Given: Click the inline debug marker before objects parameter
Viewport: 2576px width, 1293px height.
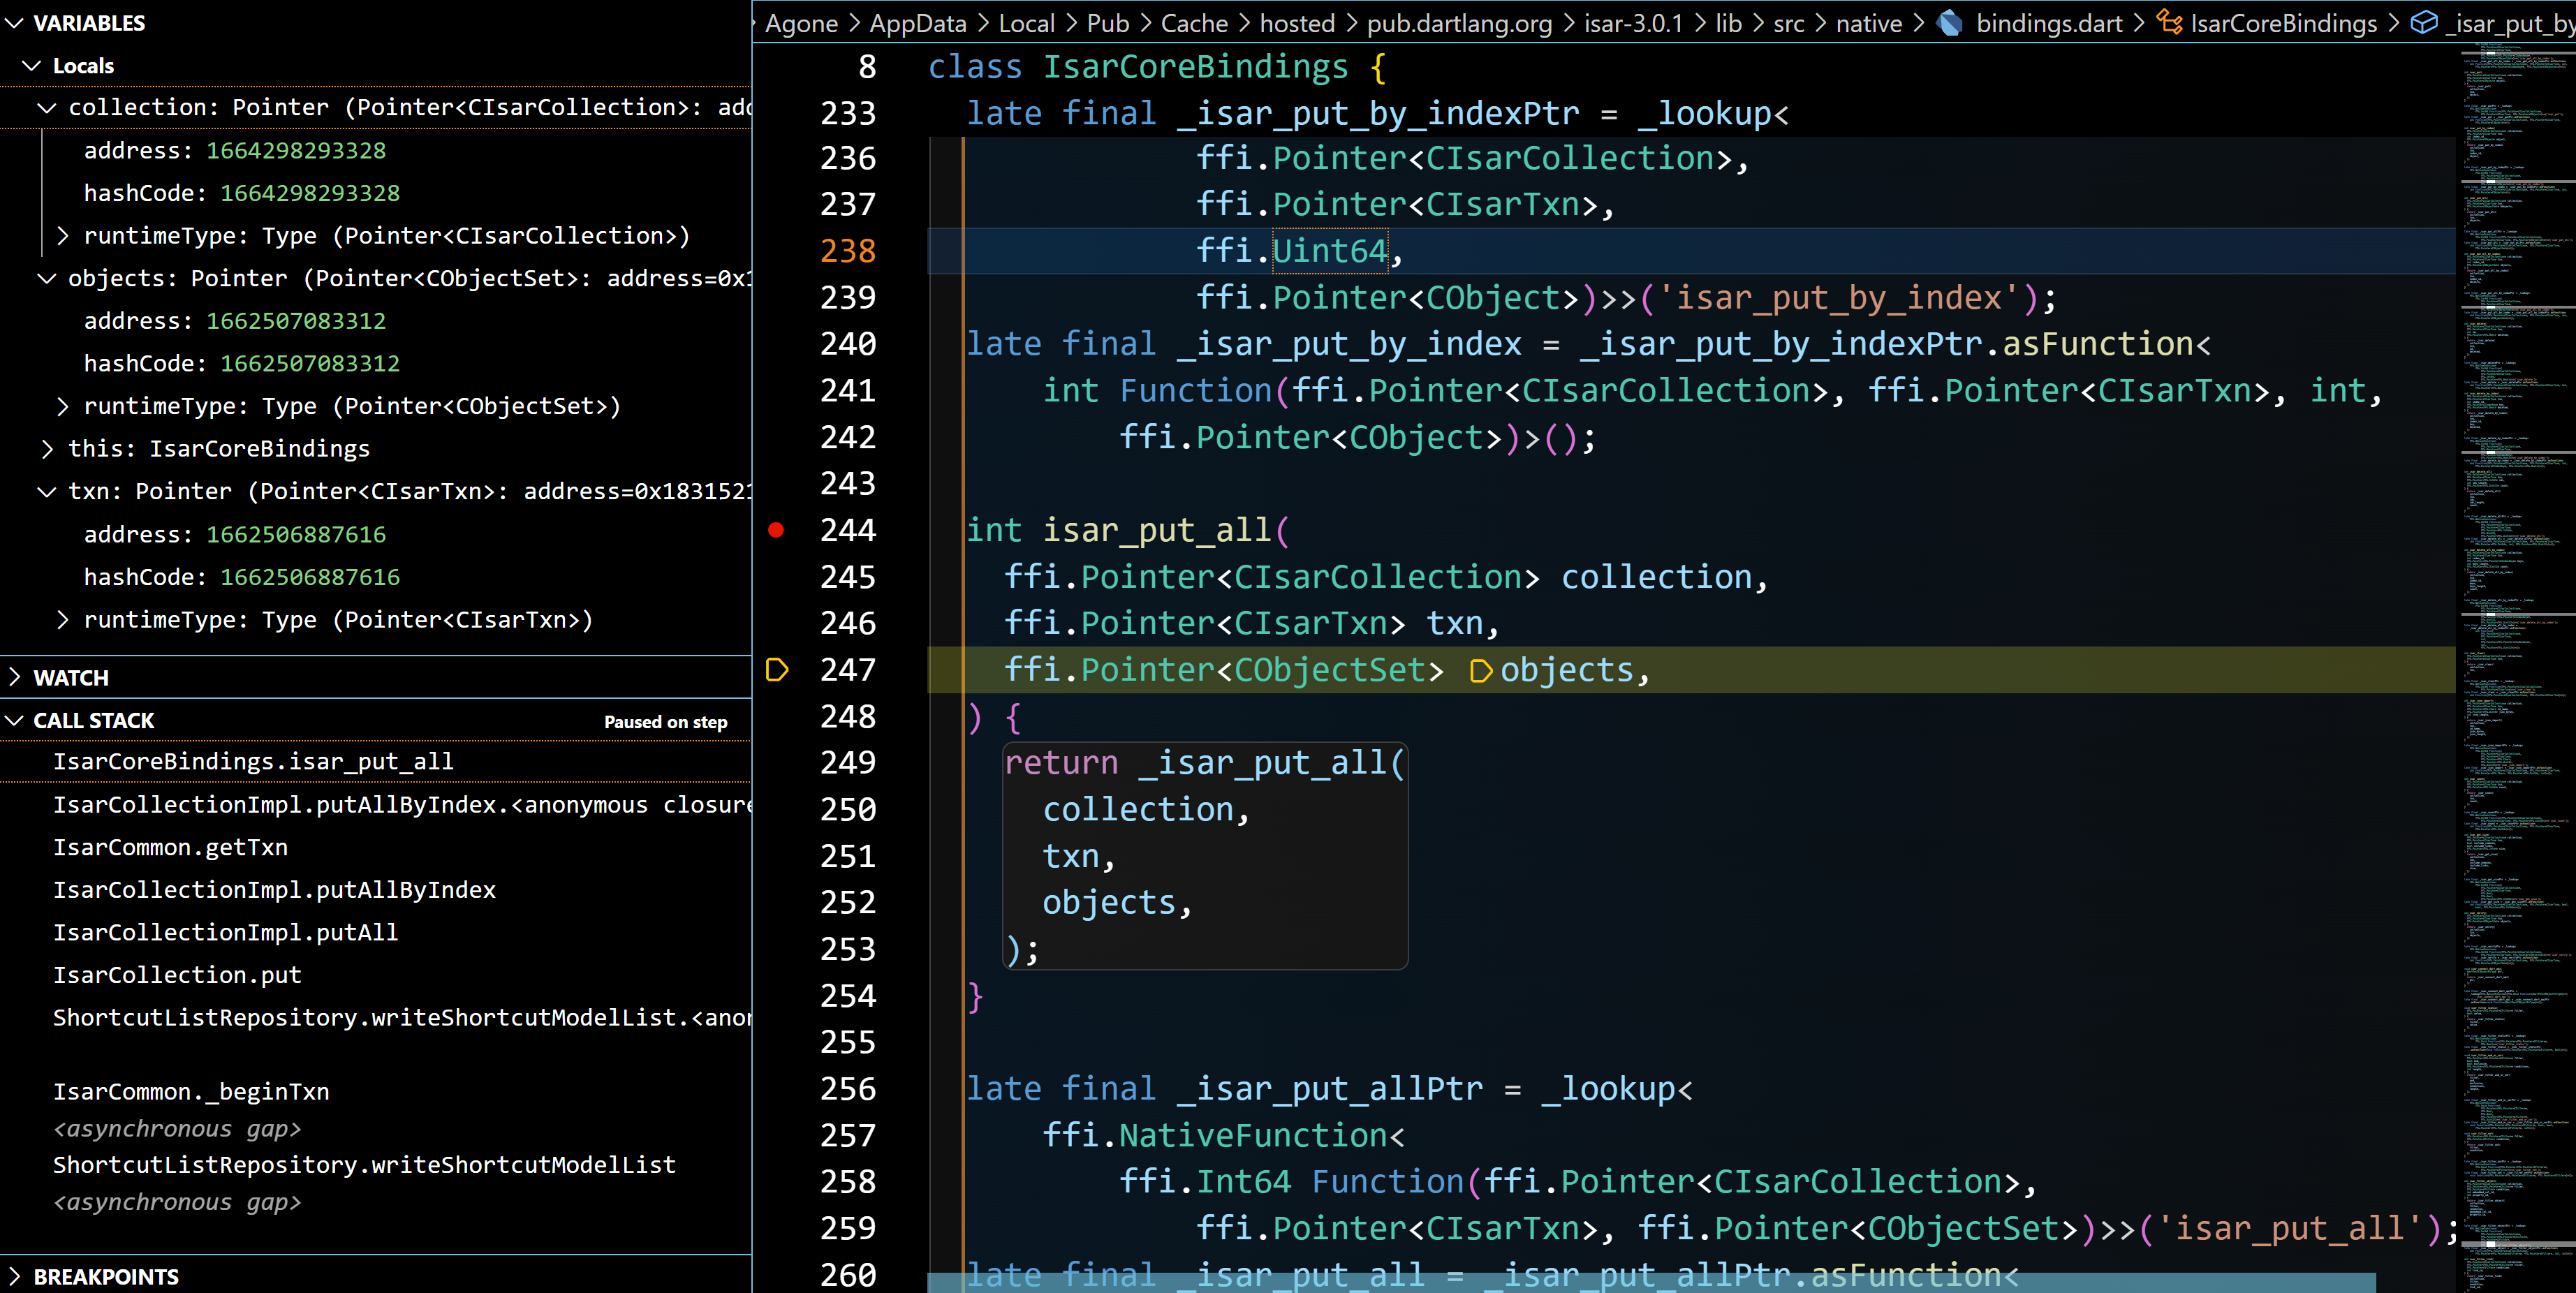Looking at the screenshot, I should (x=1481, y=671).
